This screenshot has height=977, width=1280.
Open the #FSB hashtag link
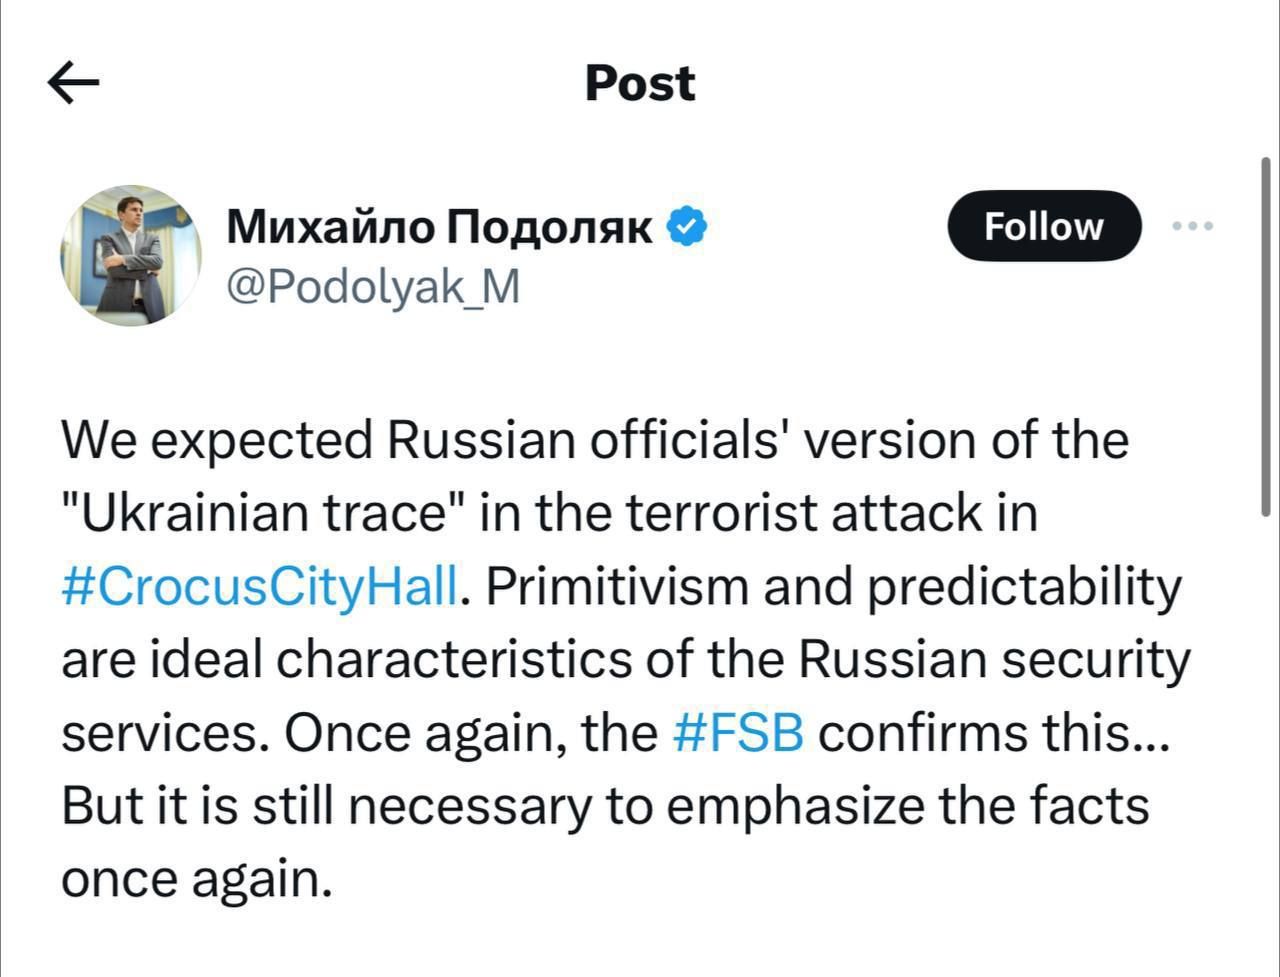739,733
